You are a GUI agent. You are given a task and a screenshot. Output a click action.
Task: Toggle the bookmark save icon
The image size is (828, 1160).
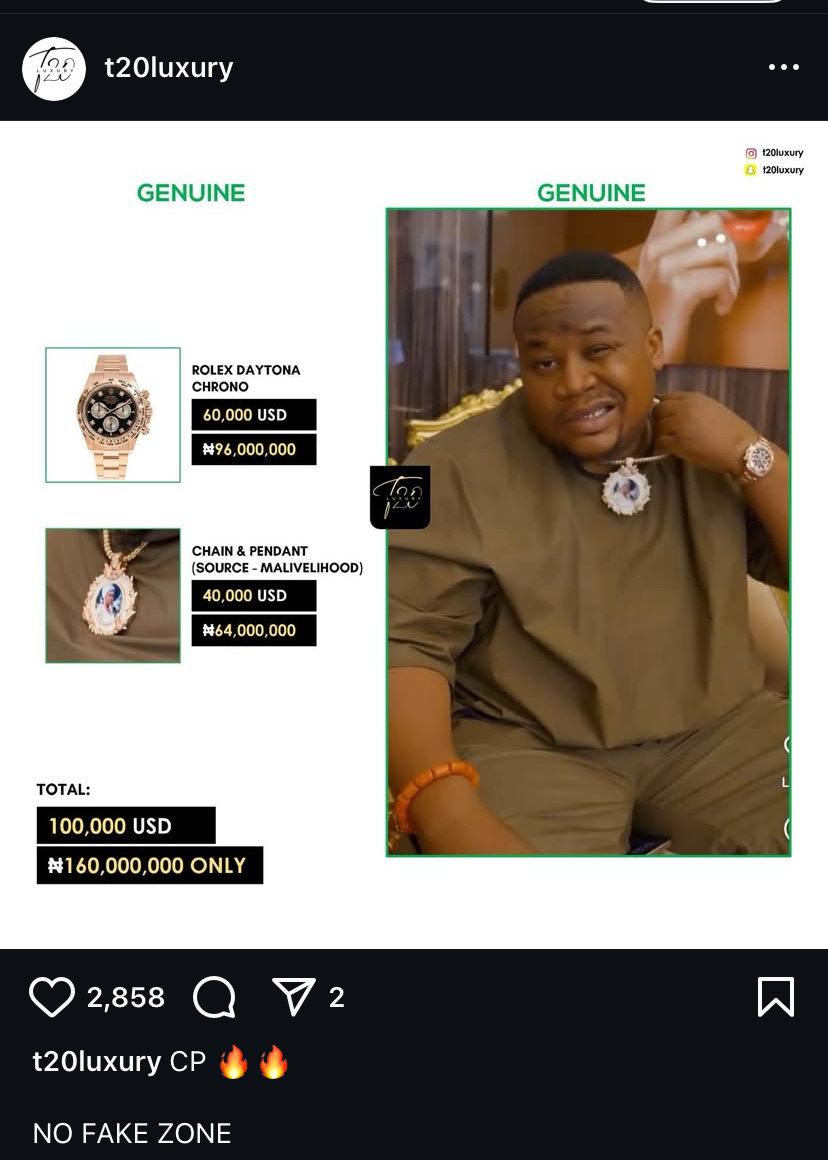775,997
